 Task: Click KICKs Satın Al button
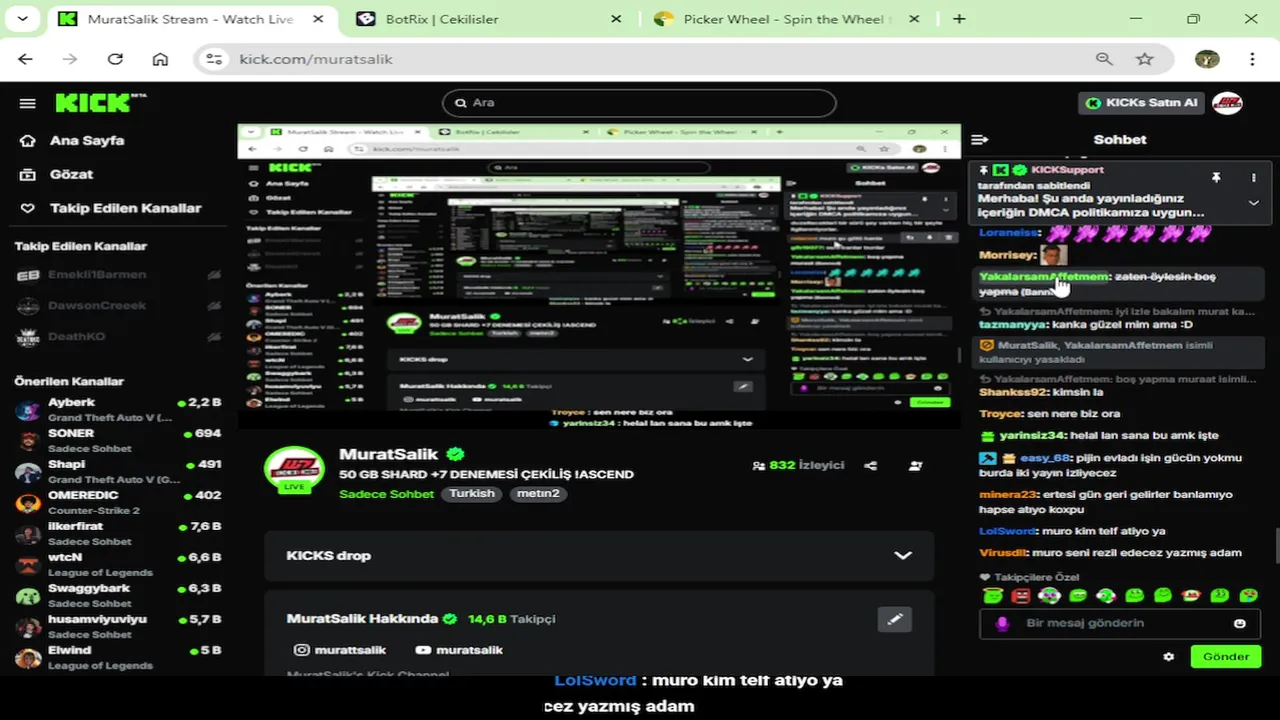1142,103
